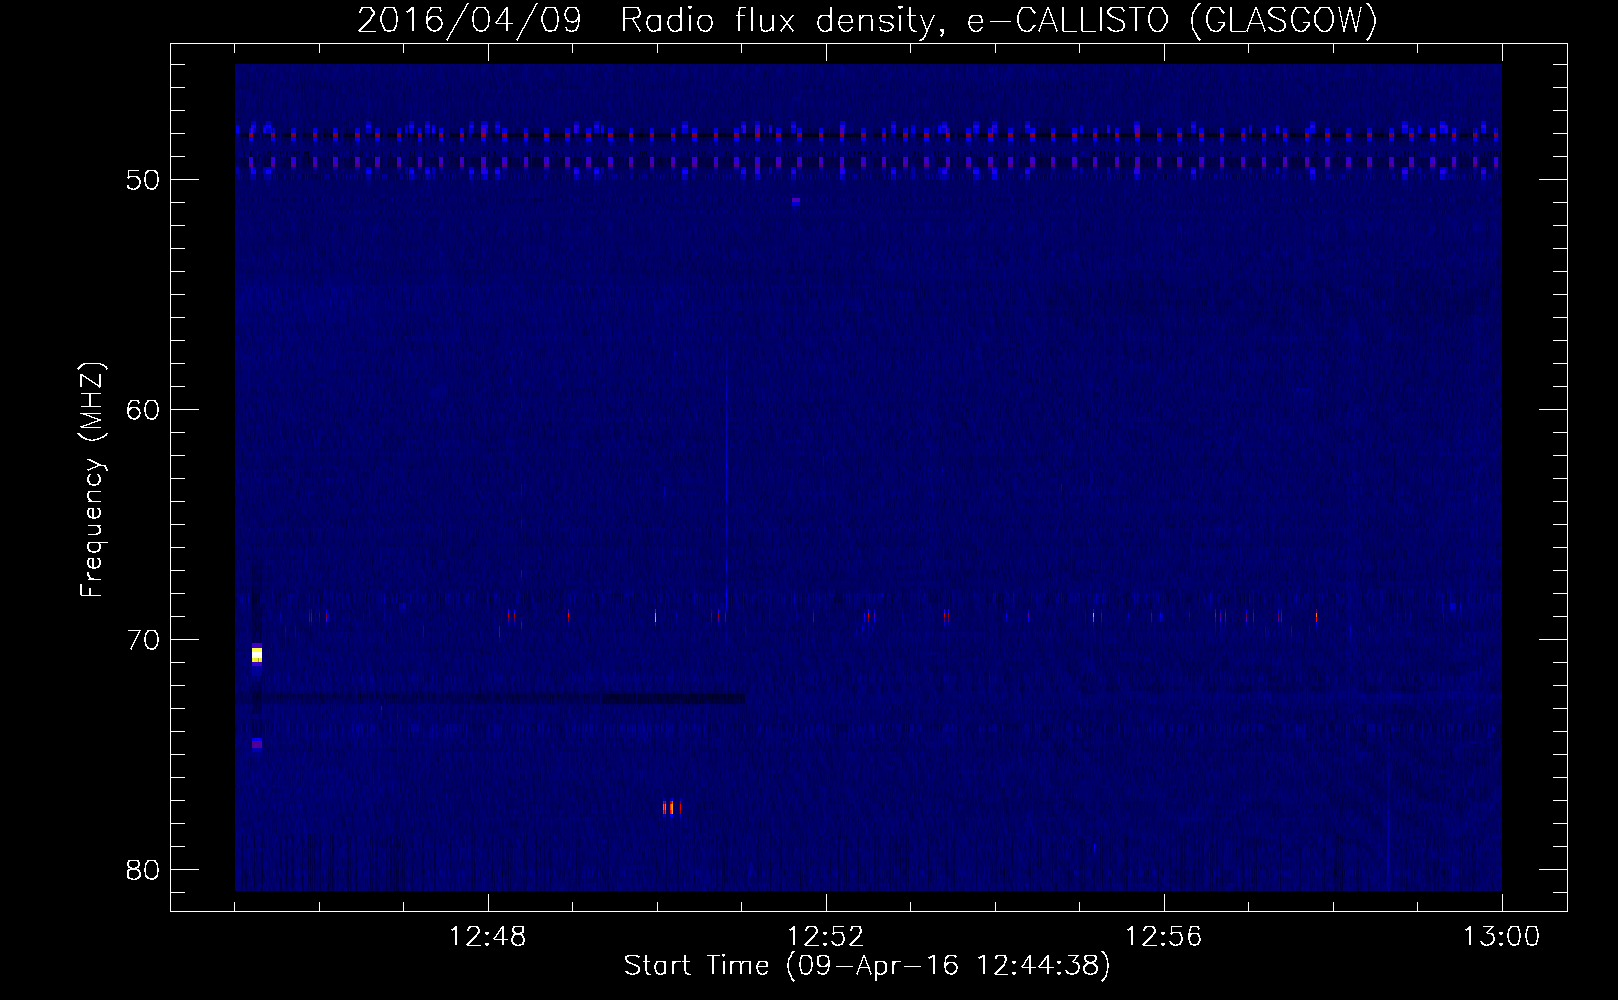Click the 12:52 time tick label
This screenshot has height=1000, width=1618.
click(826, 937)
